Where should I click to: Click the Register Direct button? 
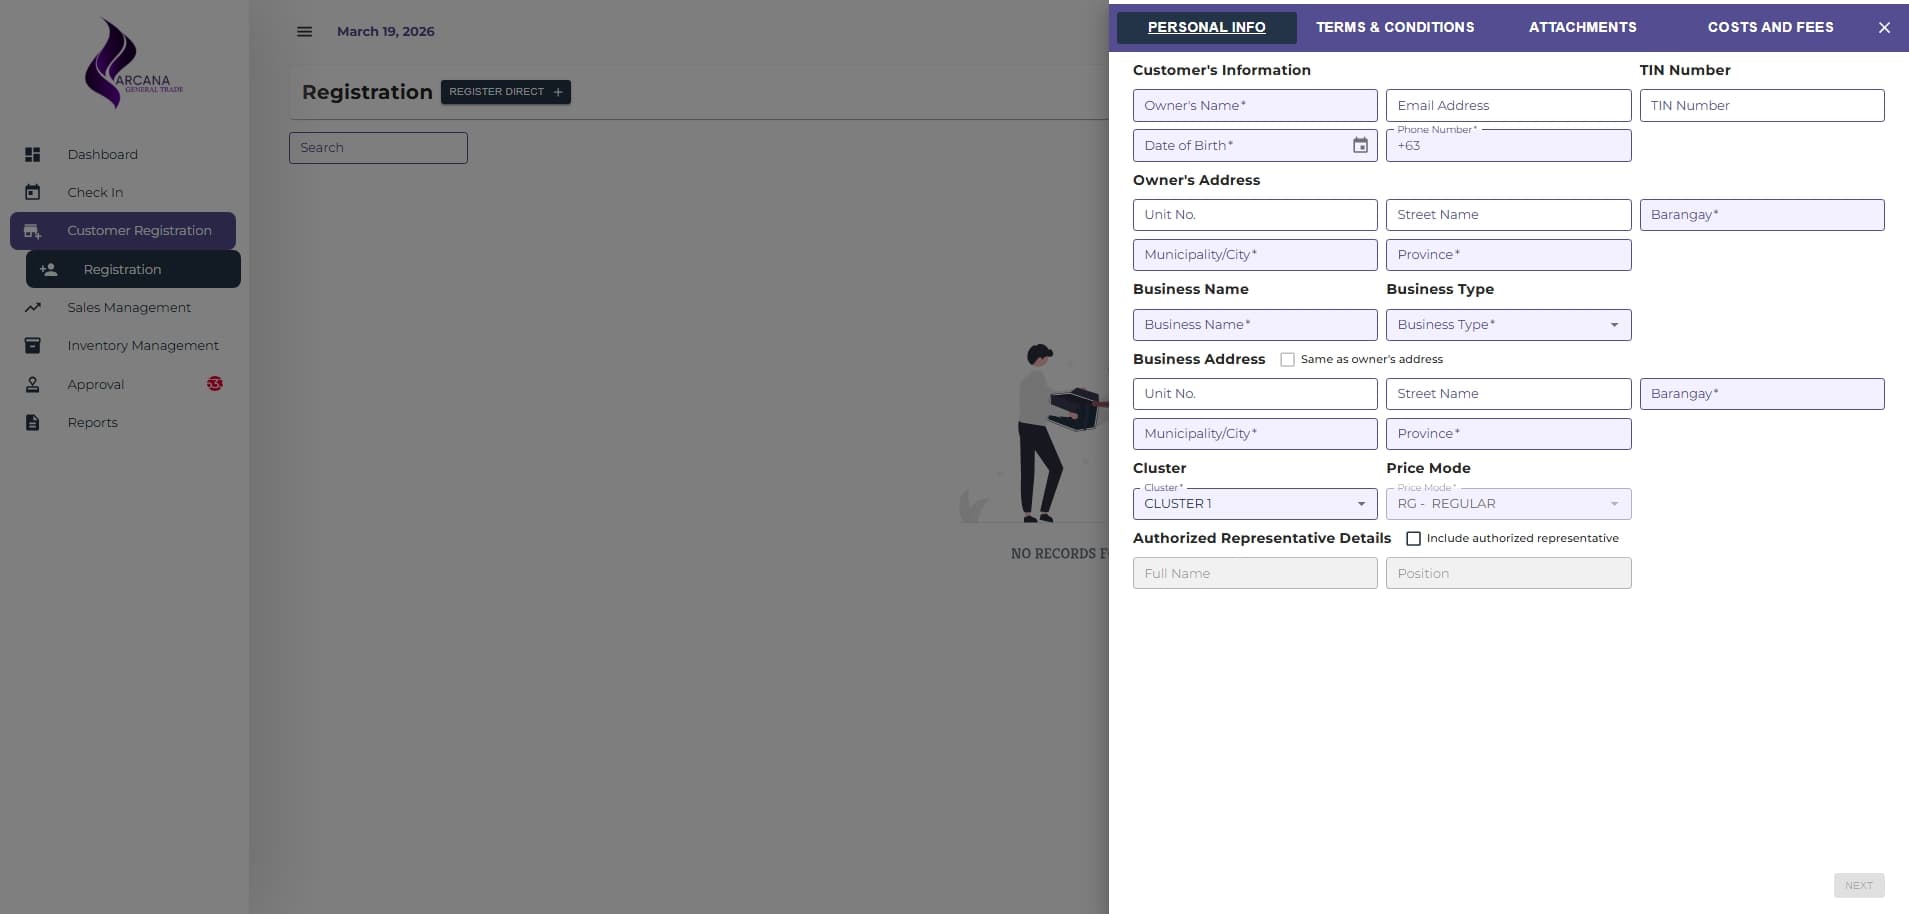[x=505, y=91]
